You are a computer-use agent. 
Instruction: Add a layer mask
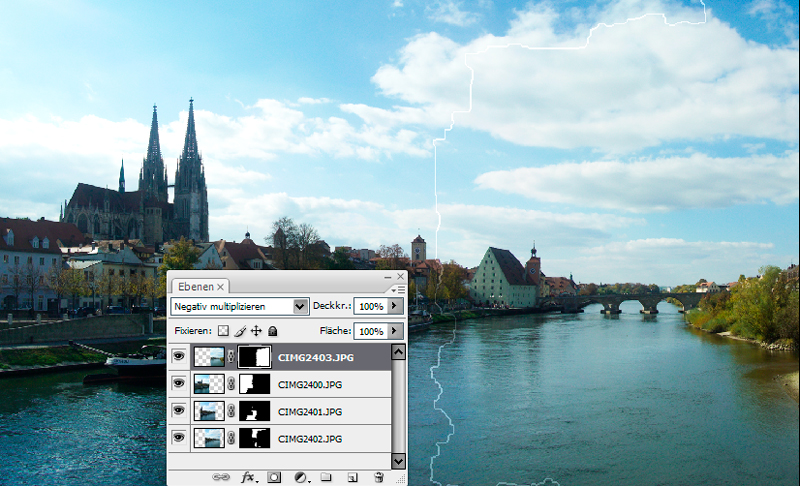click(274, 477)
